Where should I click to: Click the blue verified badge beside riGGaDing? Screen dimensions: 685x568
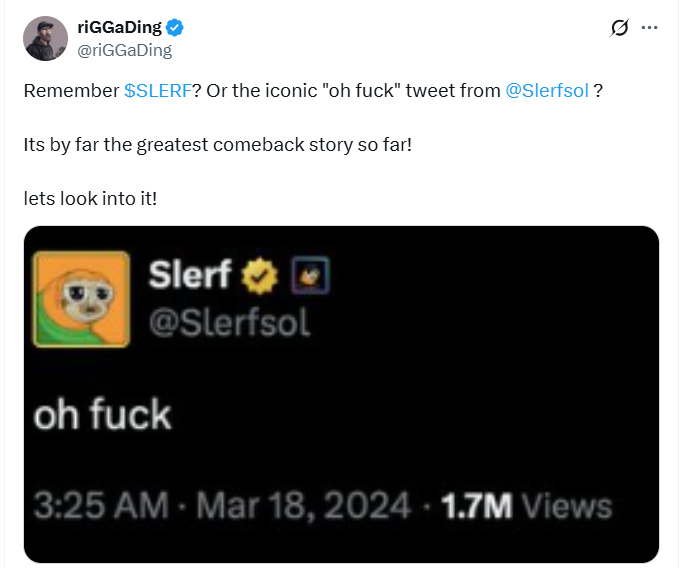tap(175, 28)
